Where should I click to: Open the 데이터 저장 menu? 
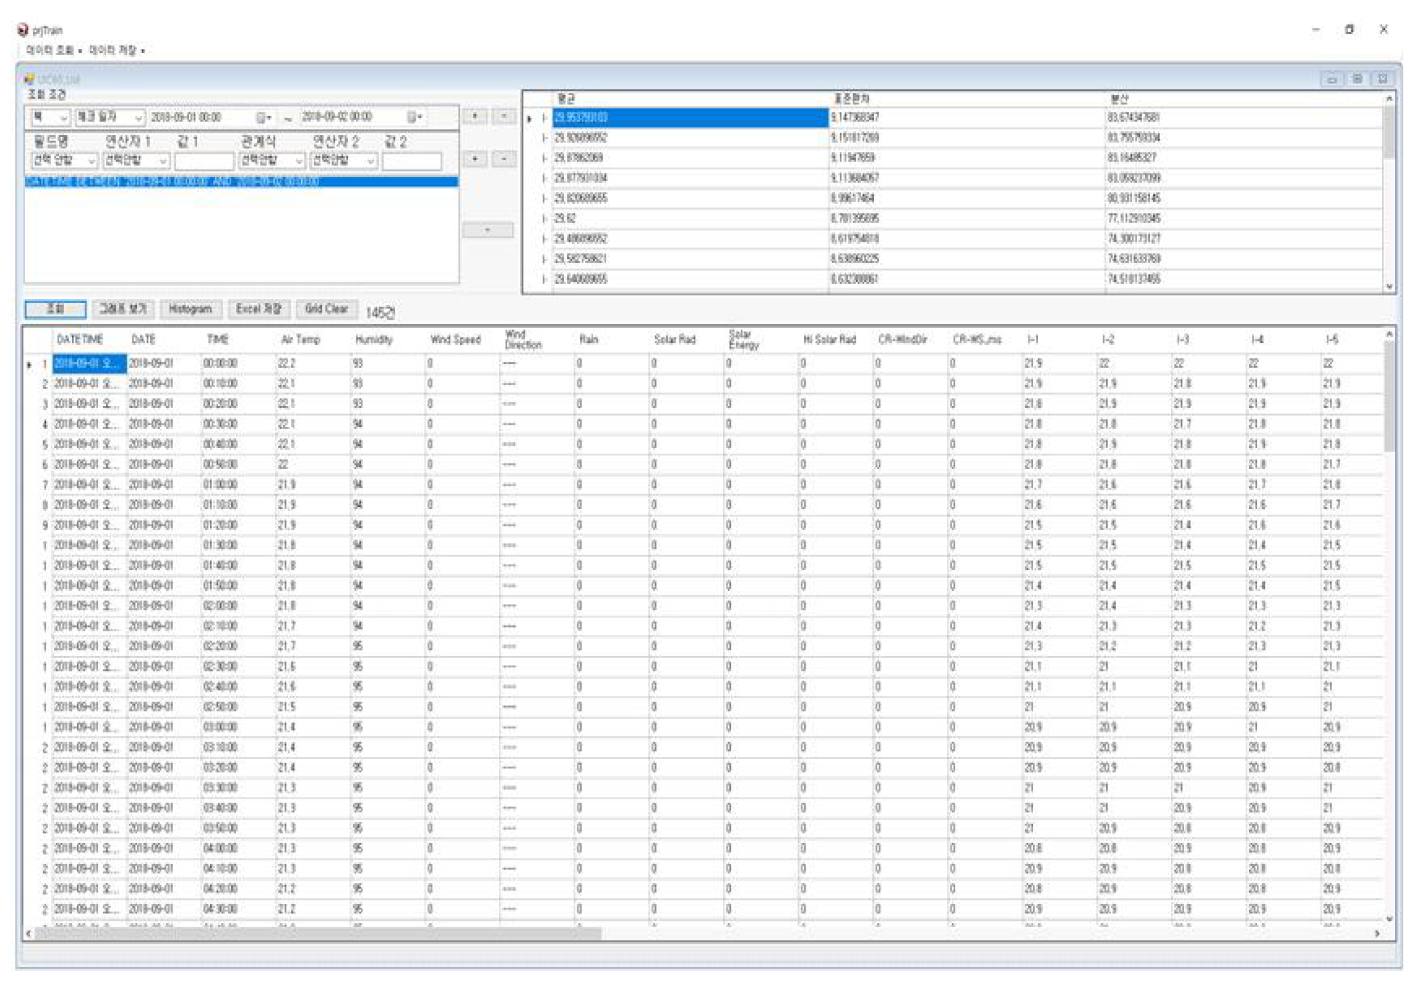click(x=116, y=50)
